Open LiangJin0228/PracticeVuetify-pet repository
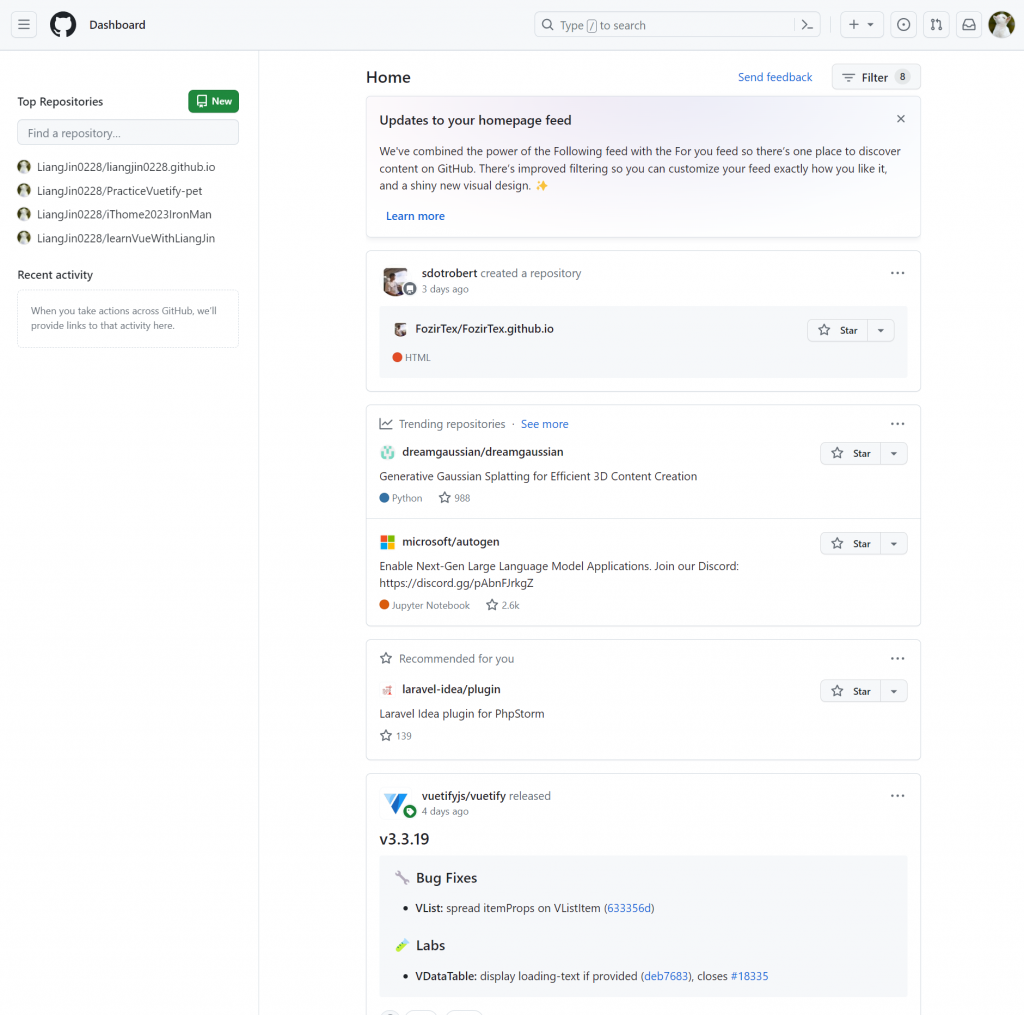The height and width of the screenshot is (1015, 1024). tap(120, 191)
